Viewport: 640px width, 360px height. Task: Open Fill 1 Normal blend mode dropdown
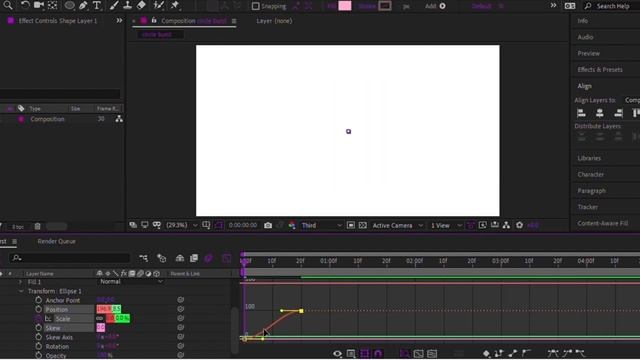131,282
